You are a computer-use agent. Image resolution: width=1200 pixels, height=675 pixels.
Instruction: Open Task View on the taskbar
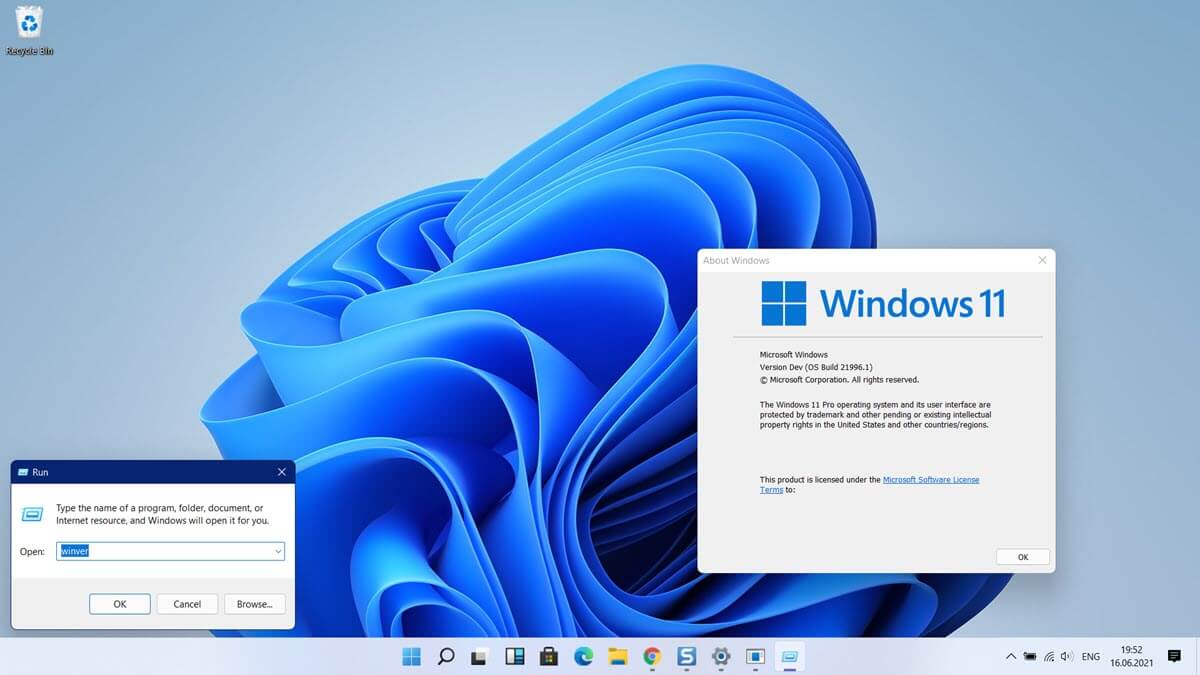[x=480, y=657]
